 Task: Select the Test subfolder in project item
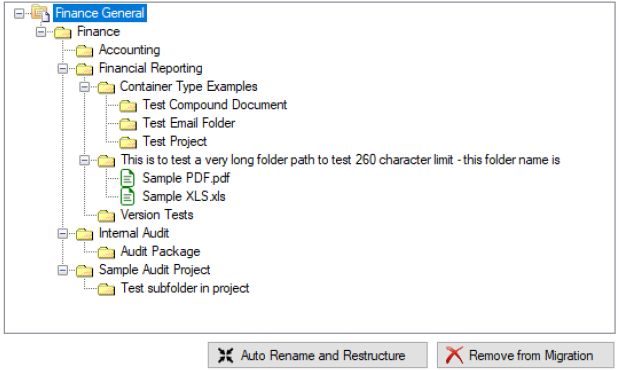185,288
